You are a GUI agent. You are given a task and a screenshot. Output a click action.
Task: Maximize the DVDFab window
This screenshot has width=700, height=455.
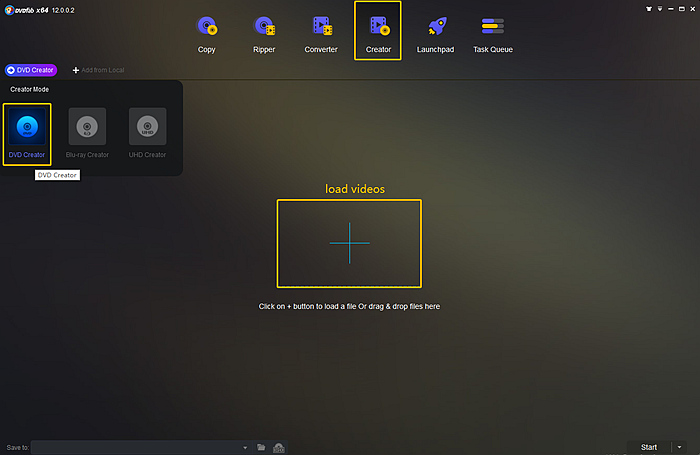click(x=682, y=8)
